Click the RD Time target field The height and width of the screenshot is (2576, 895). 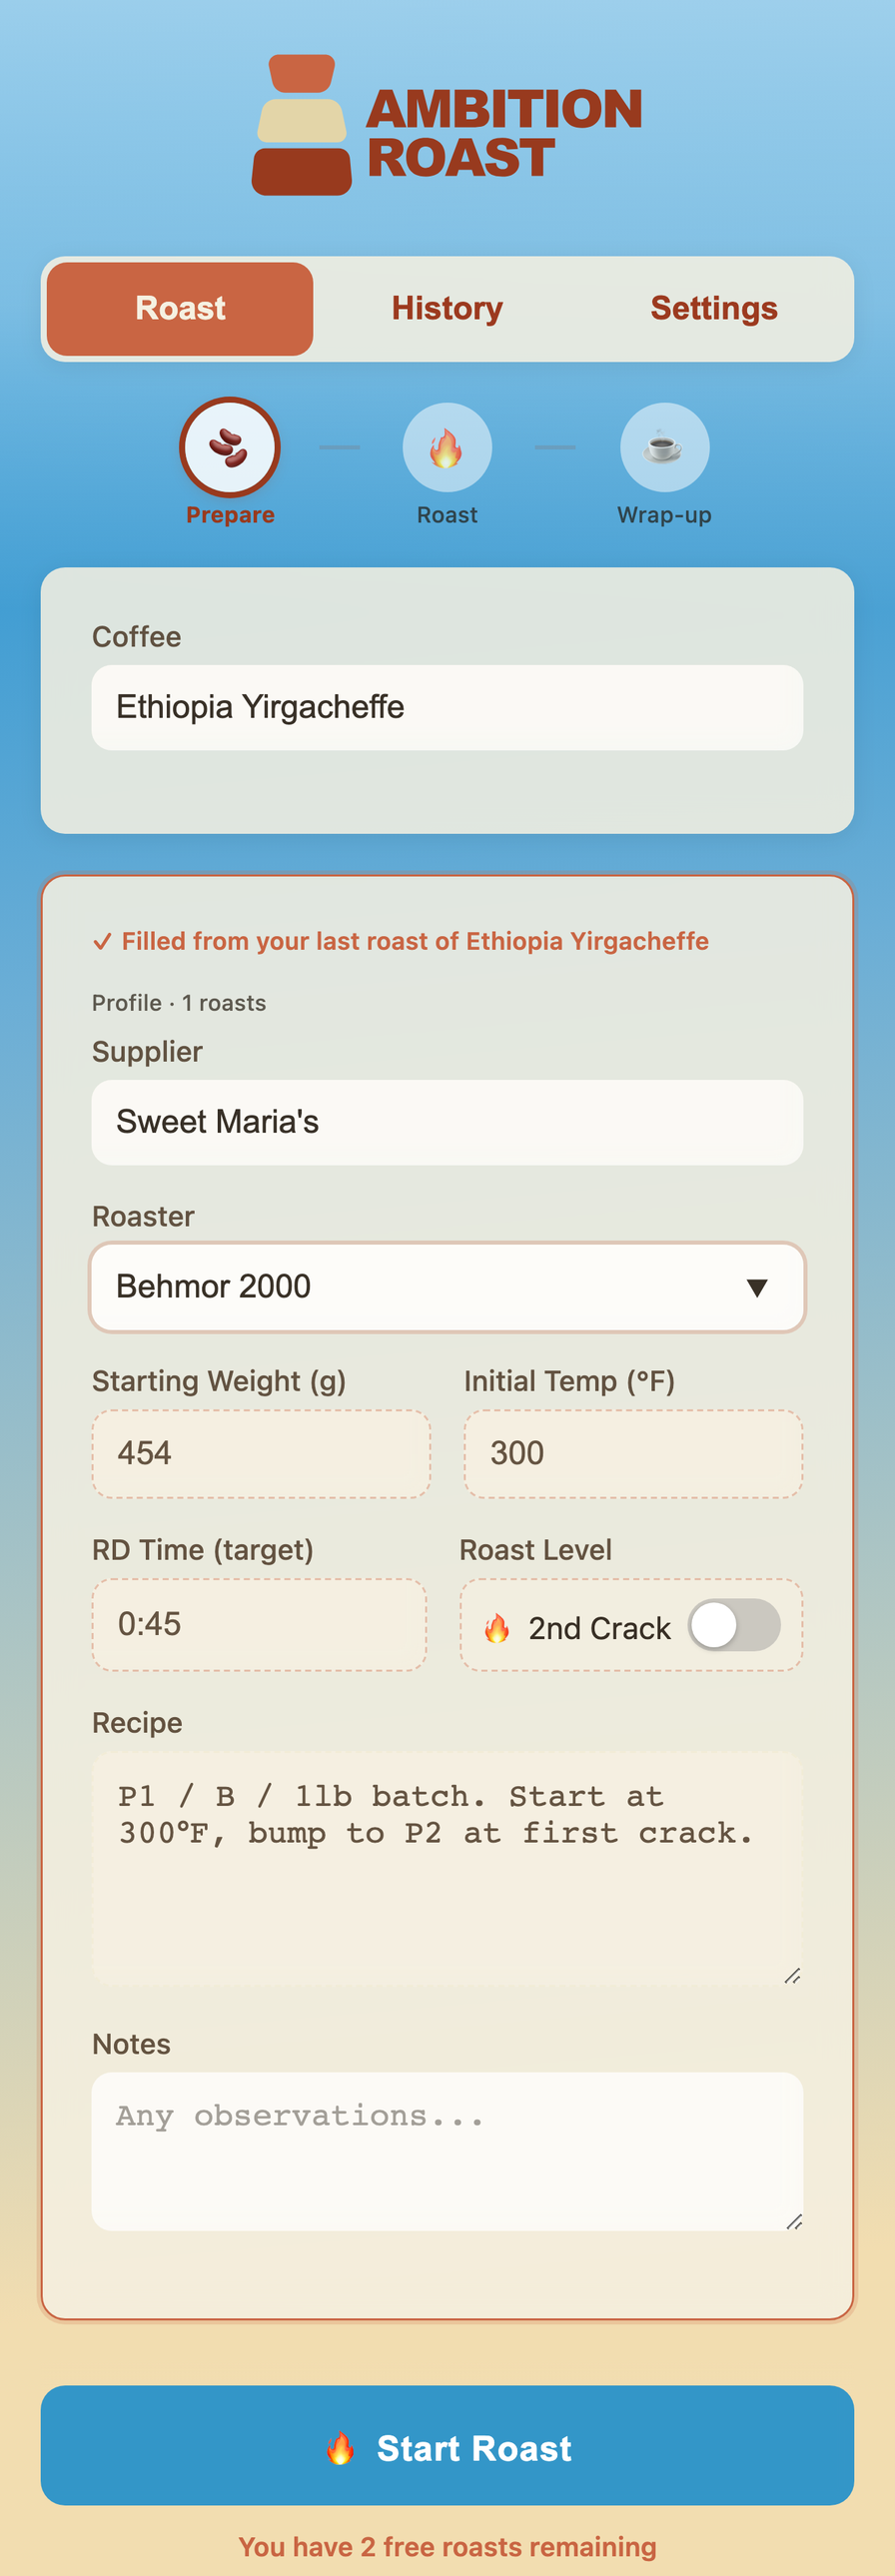tap(257, 1623)
